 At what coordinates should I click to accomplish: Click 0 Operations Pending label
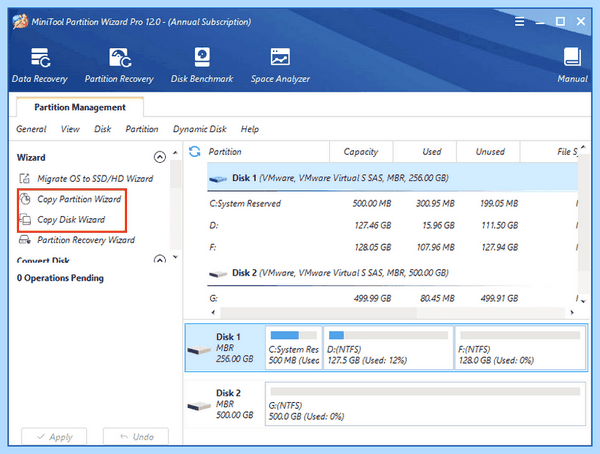[x=60, y=278]
